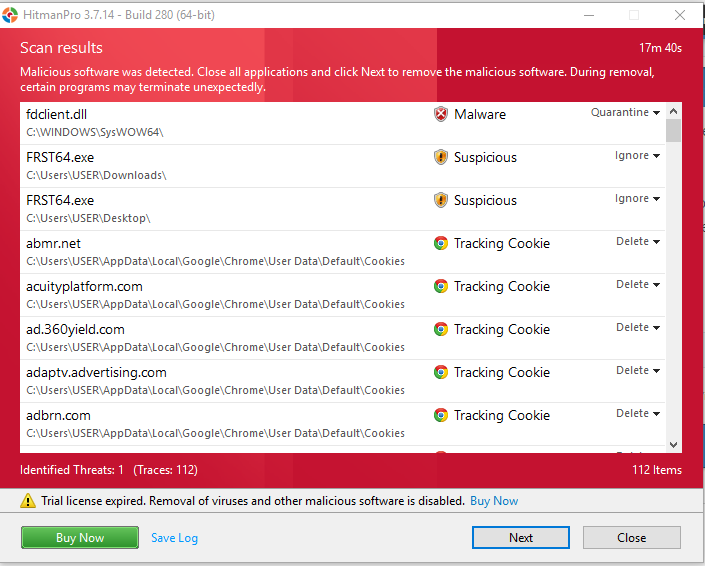Click the HitmanPro logo in the title bar
The image size is (705, 566).
pos(10,15)
